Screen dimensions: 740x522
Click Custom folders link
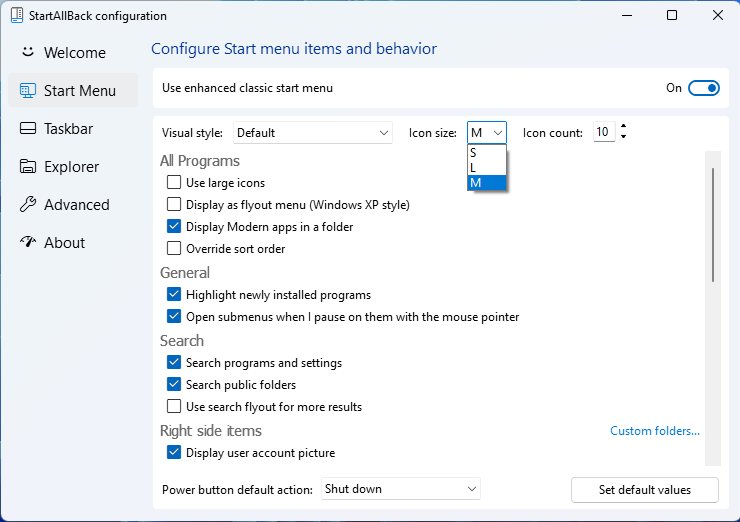point(655,430)
